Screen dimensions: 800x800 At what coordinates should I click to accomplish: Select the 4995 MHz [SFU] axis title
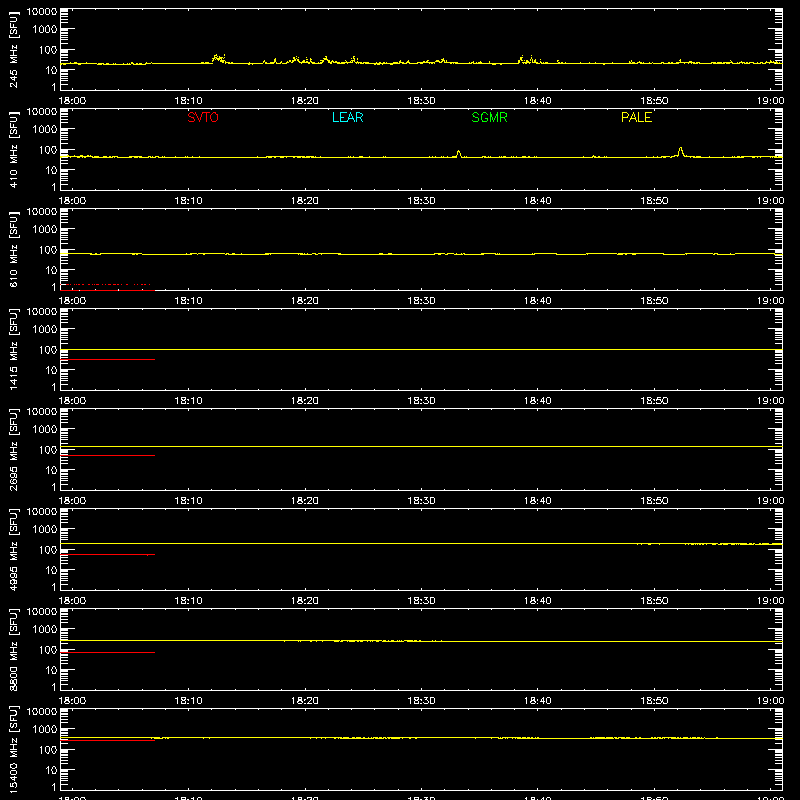point(13,549)
